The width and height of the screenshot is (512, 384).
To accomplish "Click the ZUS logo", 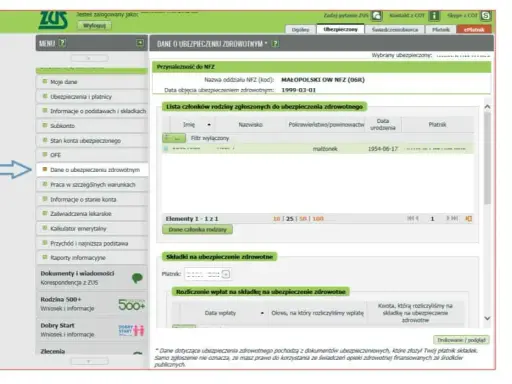I will click(x=53, y=20).
